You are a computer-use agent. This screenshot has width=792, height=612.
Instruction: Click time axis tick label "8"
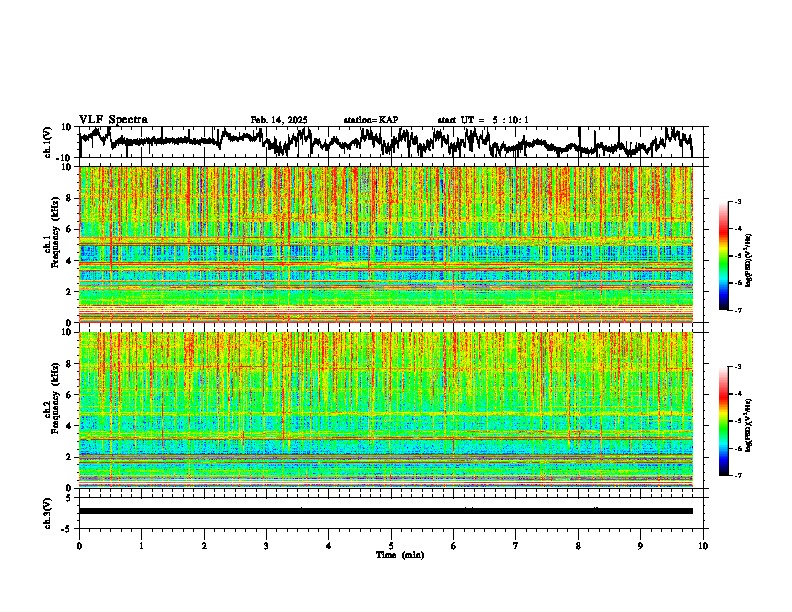(x=578, y=546)
